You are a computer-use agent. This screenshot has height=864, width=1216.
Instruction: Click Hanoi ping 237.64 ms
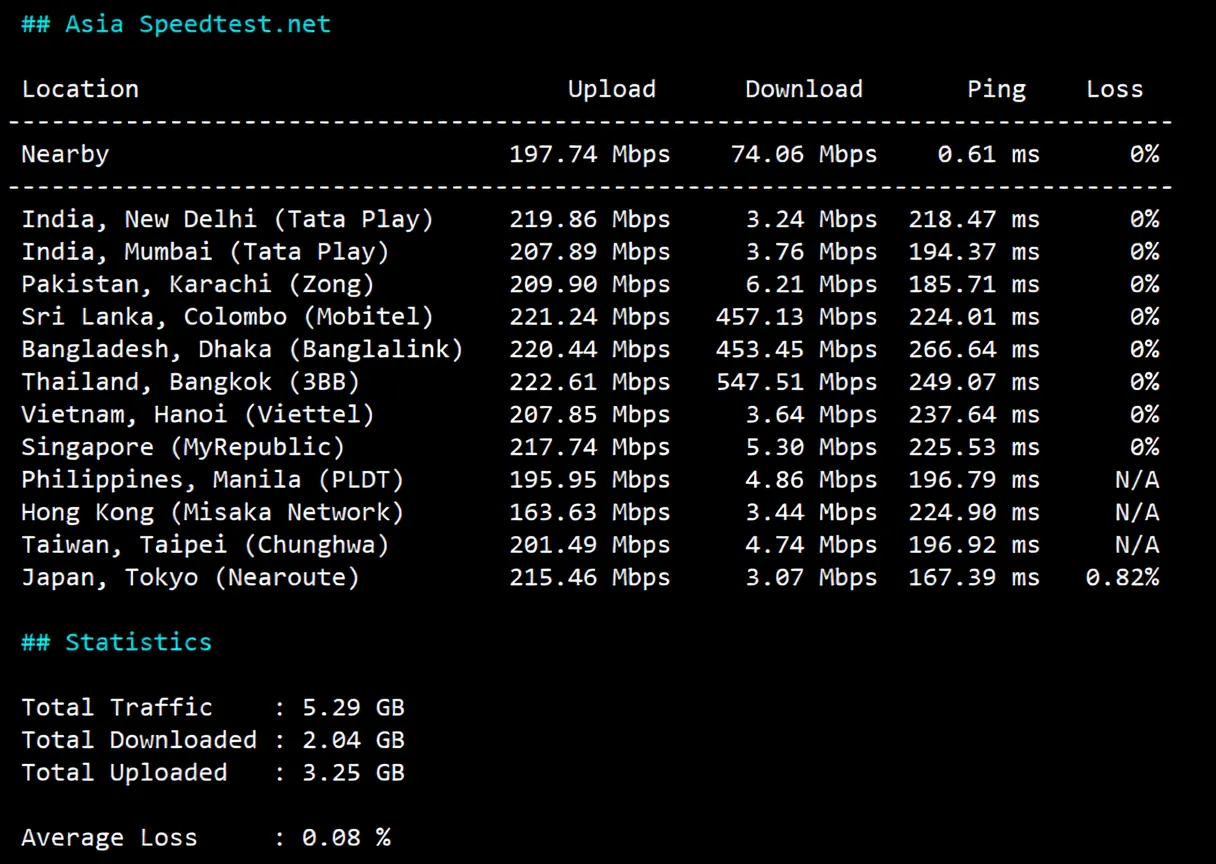pyautogui.click(x=974, y=414)
